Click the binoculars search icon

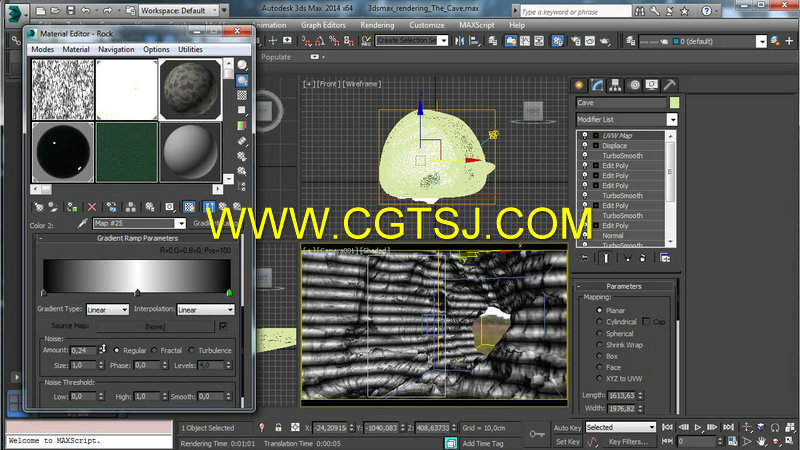640,11
